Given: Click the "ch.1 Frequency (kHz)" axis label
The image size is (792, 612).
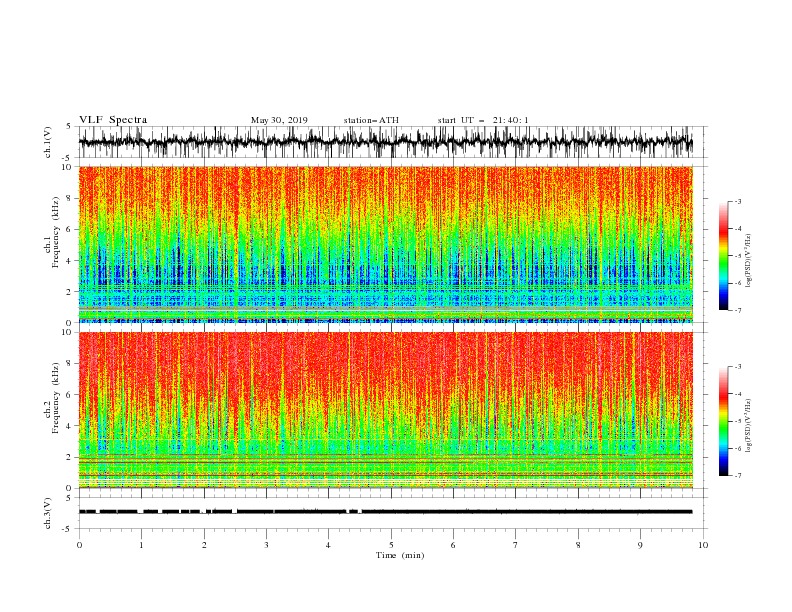Looking at the screenshot, I should point(52,233).
